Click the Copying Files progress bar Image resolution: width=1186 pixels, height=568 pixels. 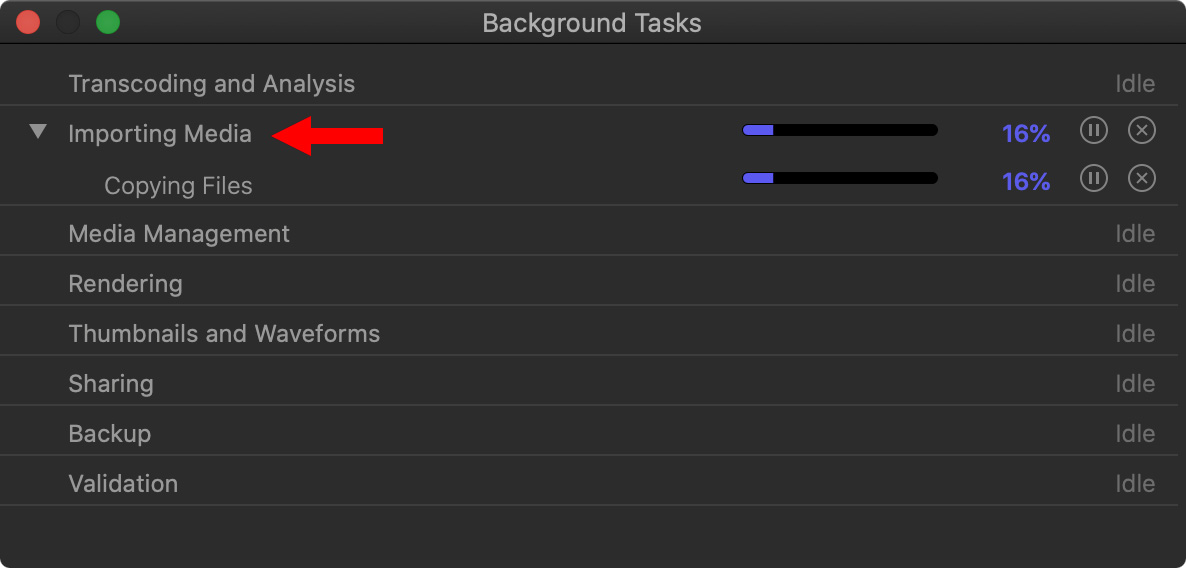coord(840,178)
